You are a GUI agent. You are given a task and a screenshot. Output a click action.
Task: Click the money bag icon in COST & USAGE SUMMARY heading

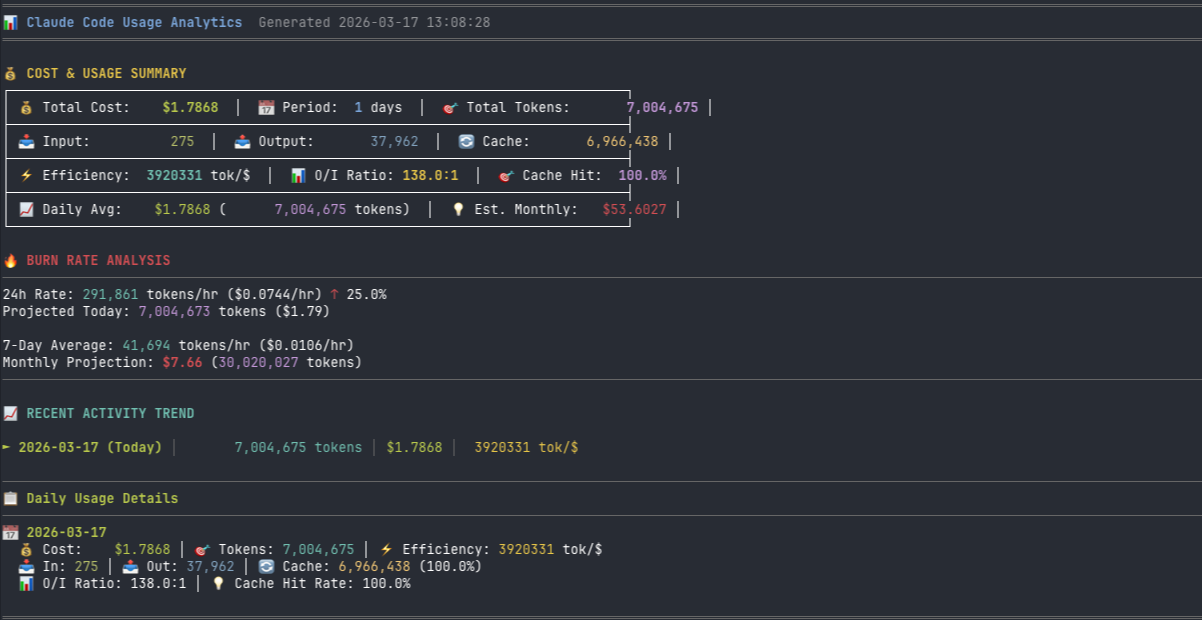point(10,74)
